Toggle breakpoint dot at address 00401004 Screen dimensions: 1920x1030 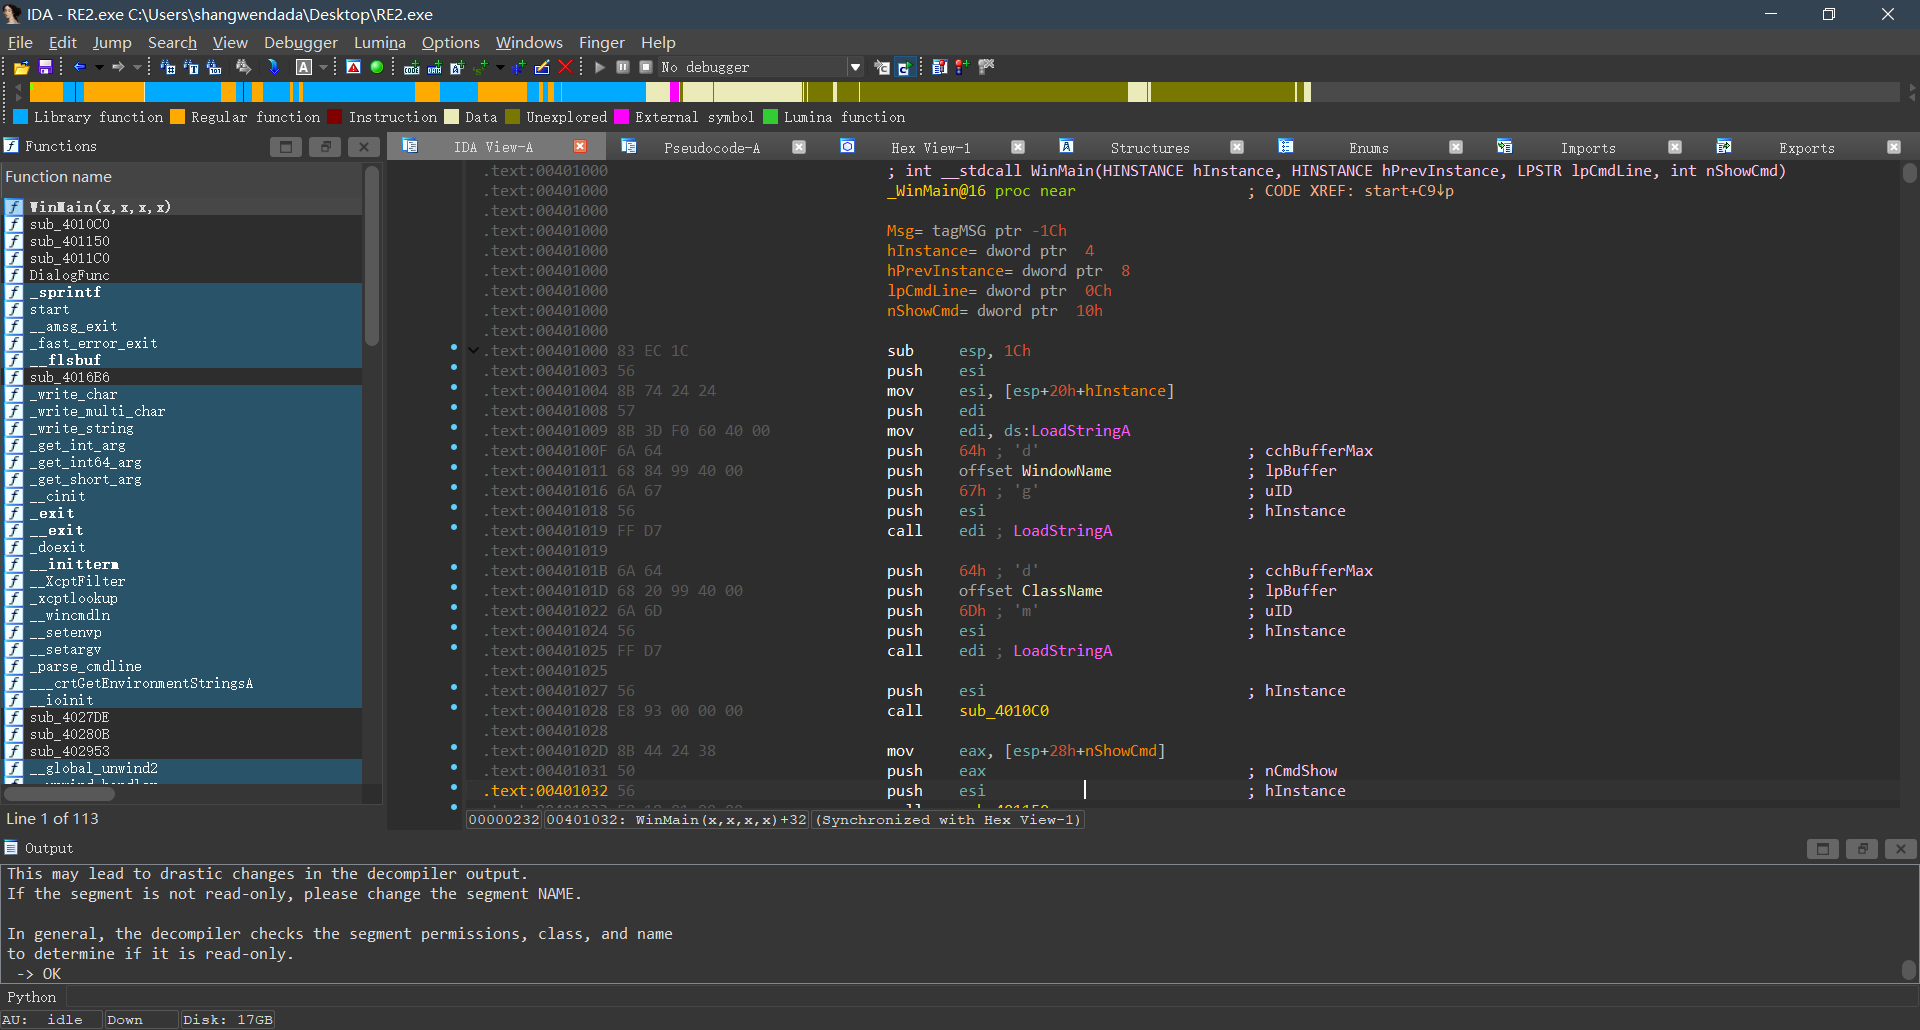tap(454, 387)
